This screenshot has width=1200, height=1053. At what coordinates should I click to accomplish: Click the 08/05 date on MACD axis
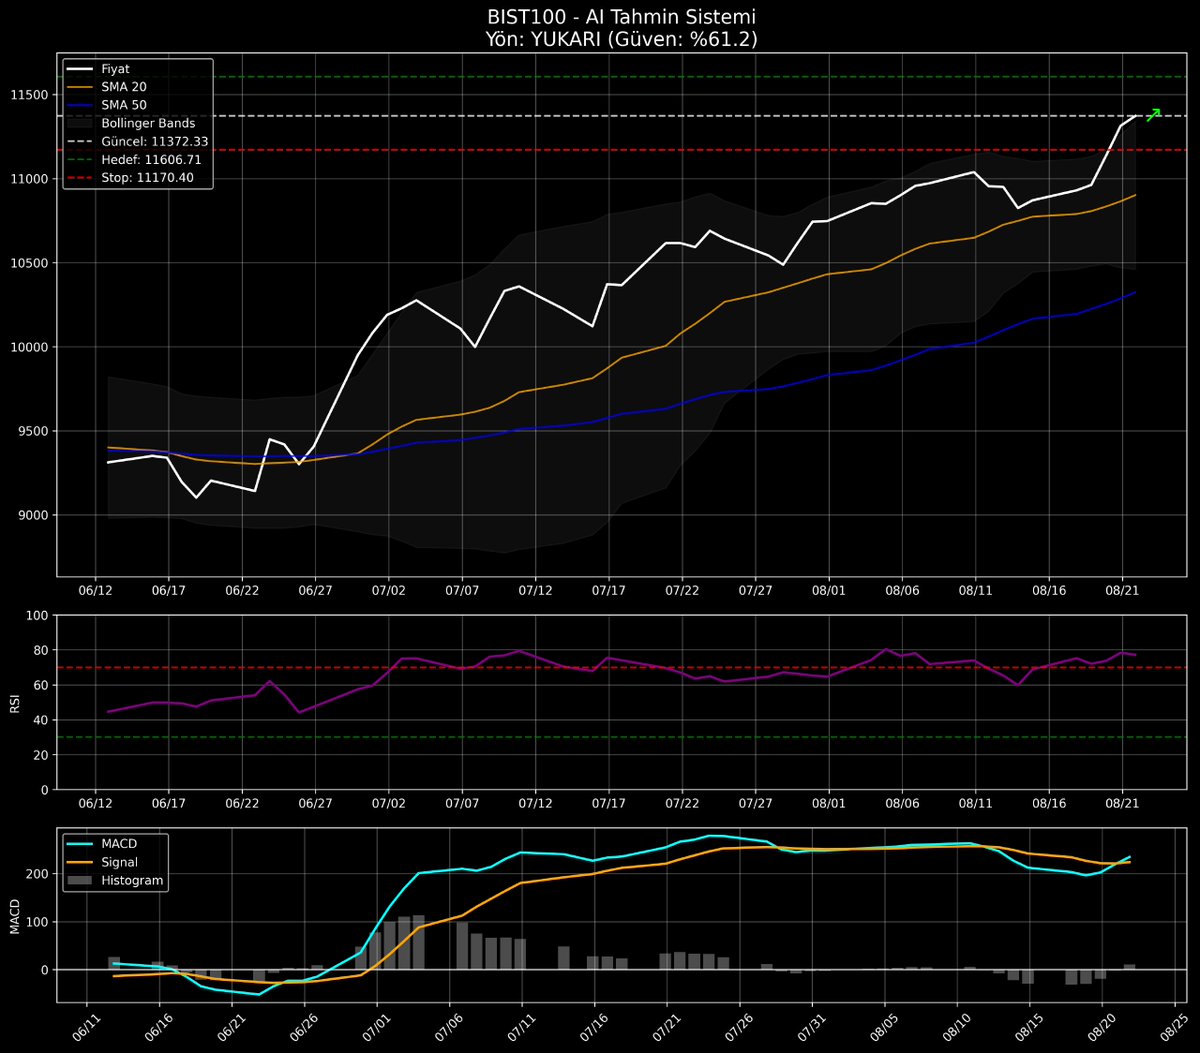883,1026
